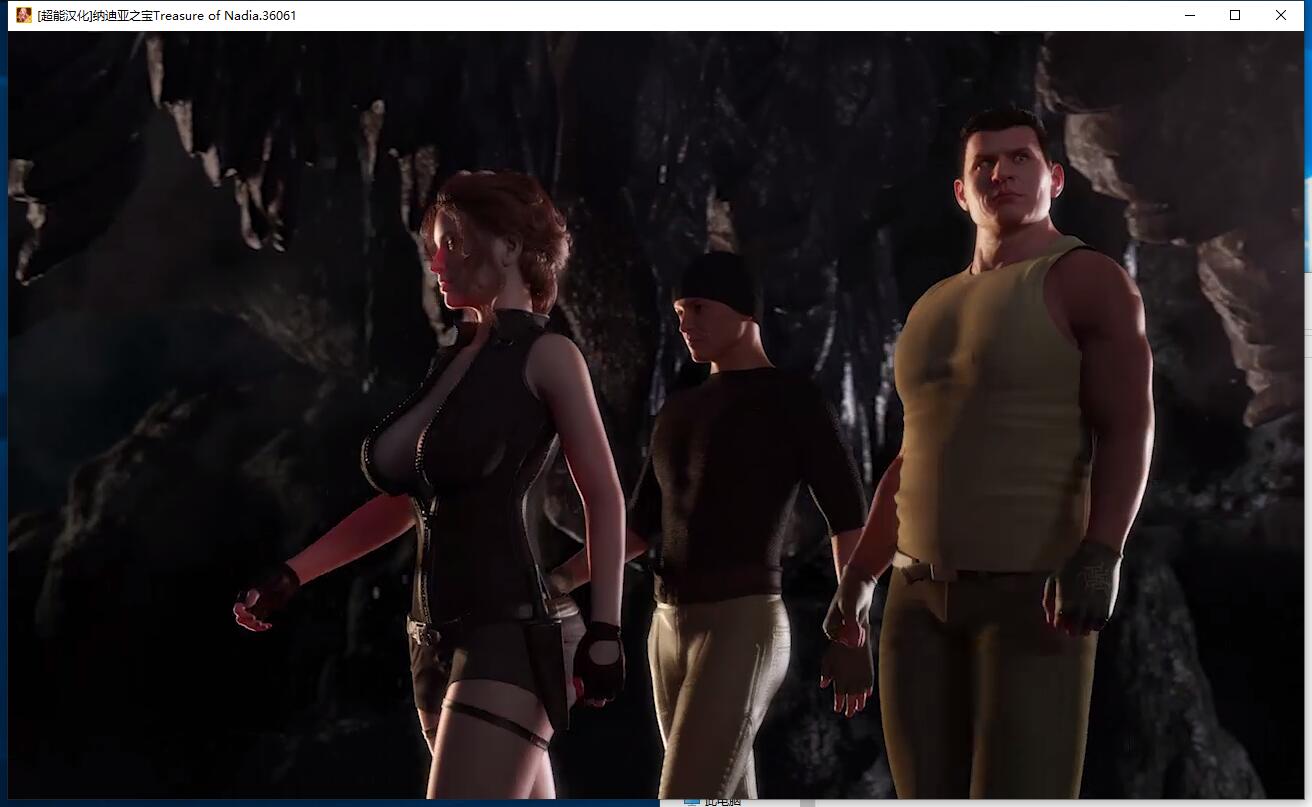
Task: Click the black beanie on the middle man
Action: (x=718, y=280)
